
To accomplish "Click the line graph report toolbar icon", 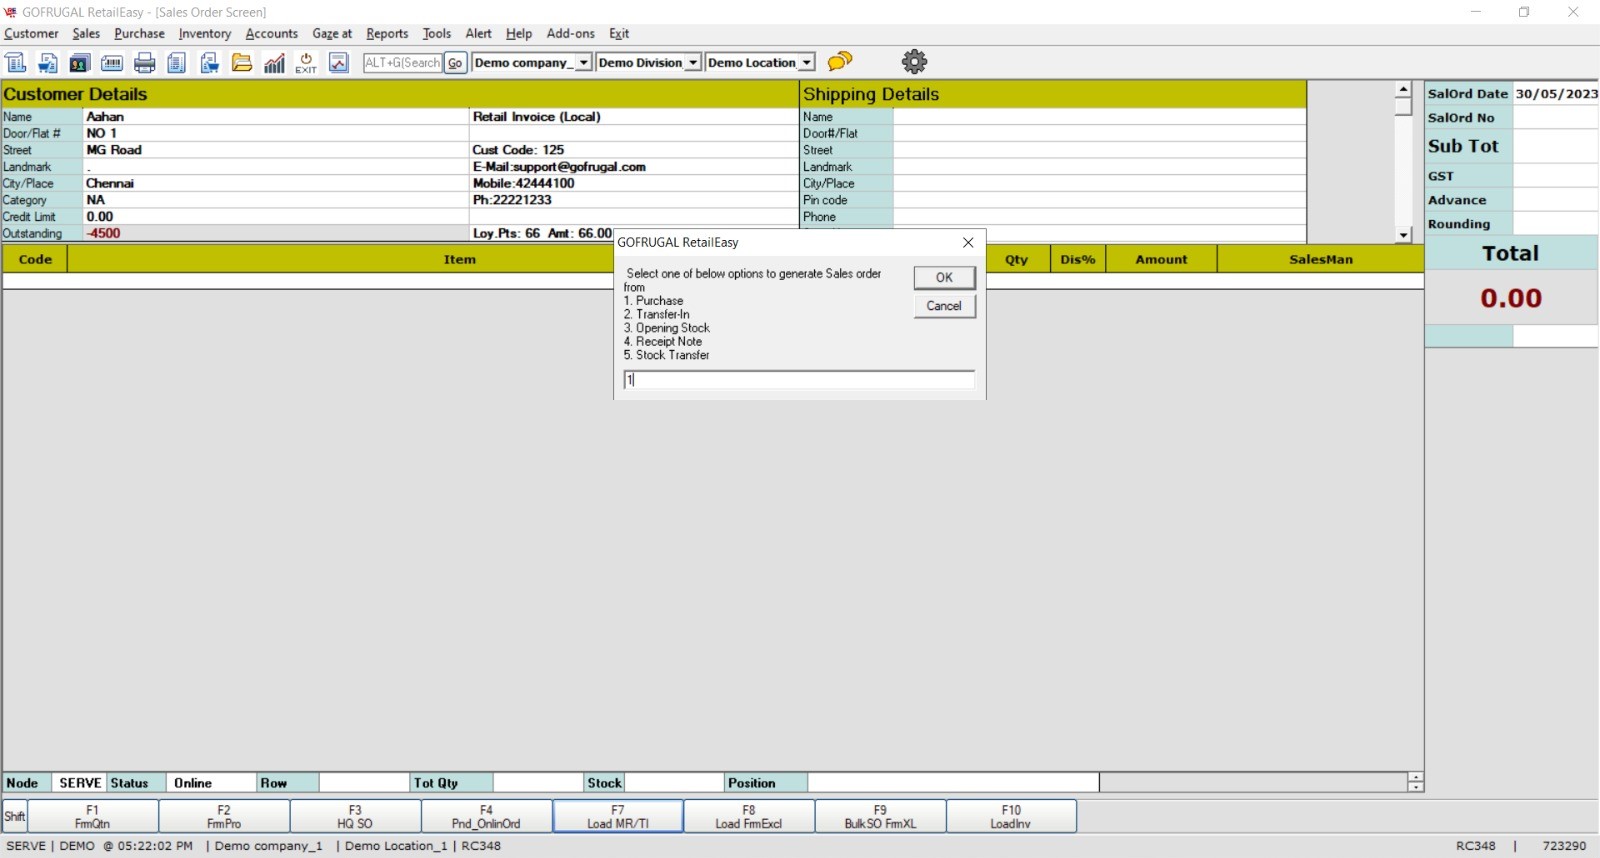I will pos(339,62).
